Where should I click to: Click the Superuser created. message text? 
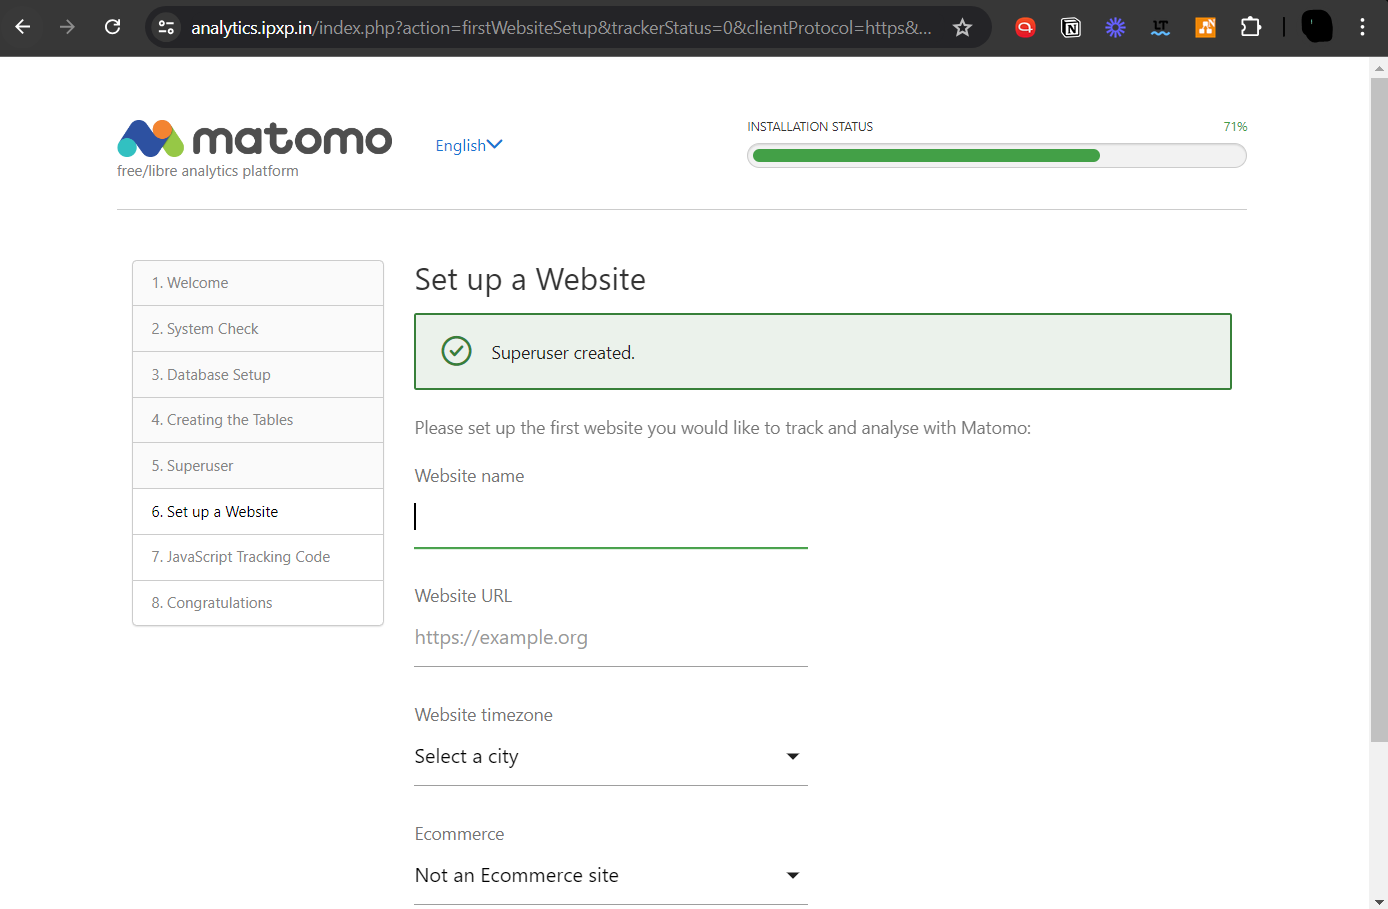coord(563,353)
